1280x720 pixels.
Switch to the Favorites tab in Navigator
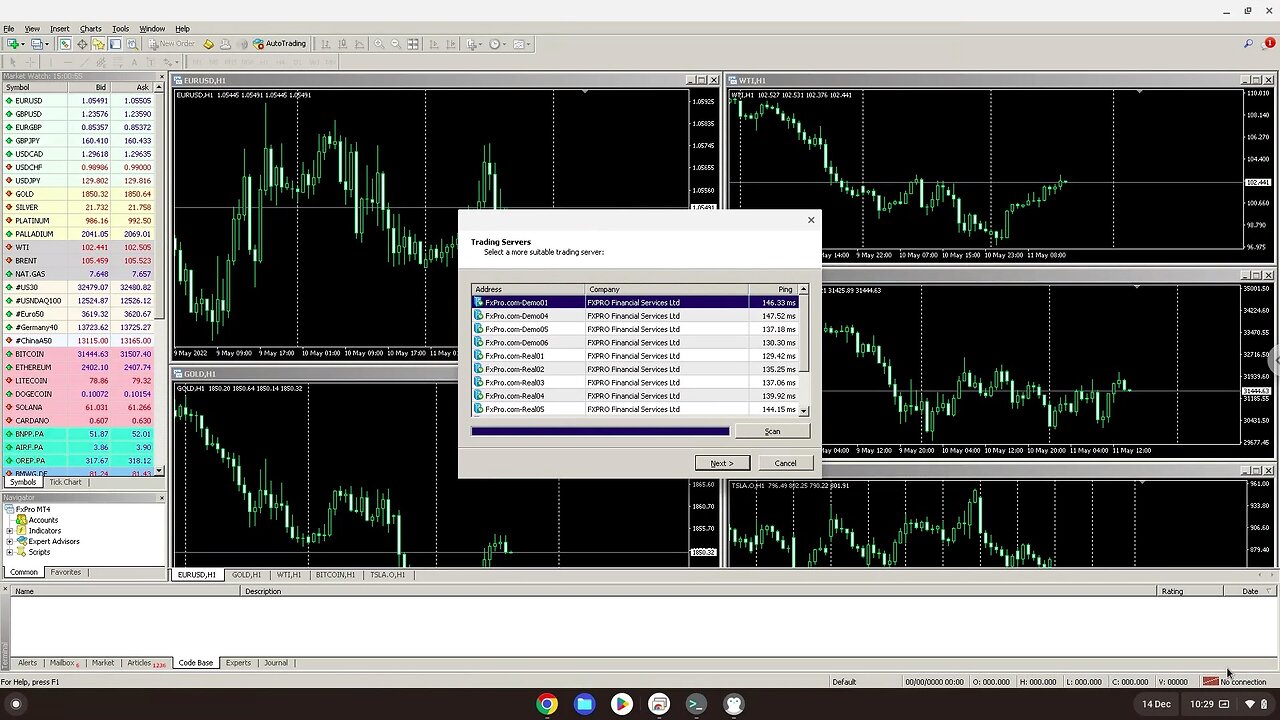pyautogui.click(x=66, y=572)
